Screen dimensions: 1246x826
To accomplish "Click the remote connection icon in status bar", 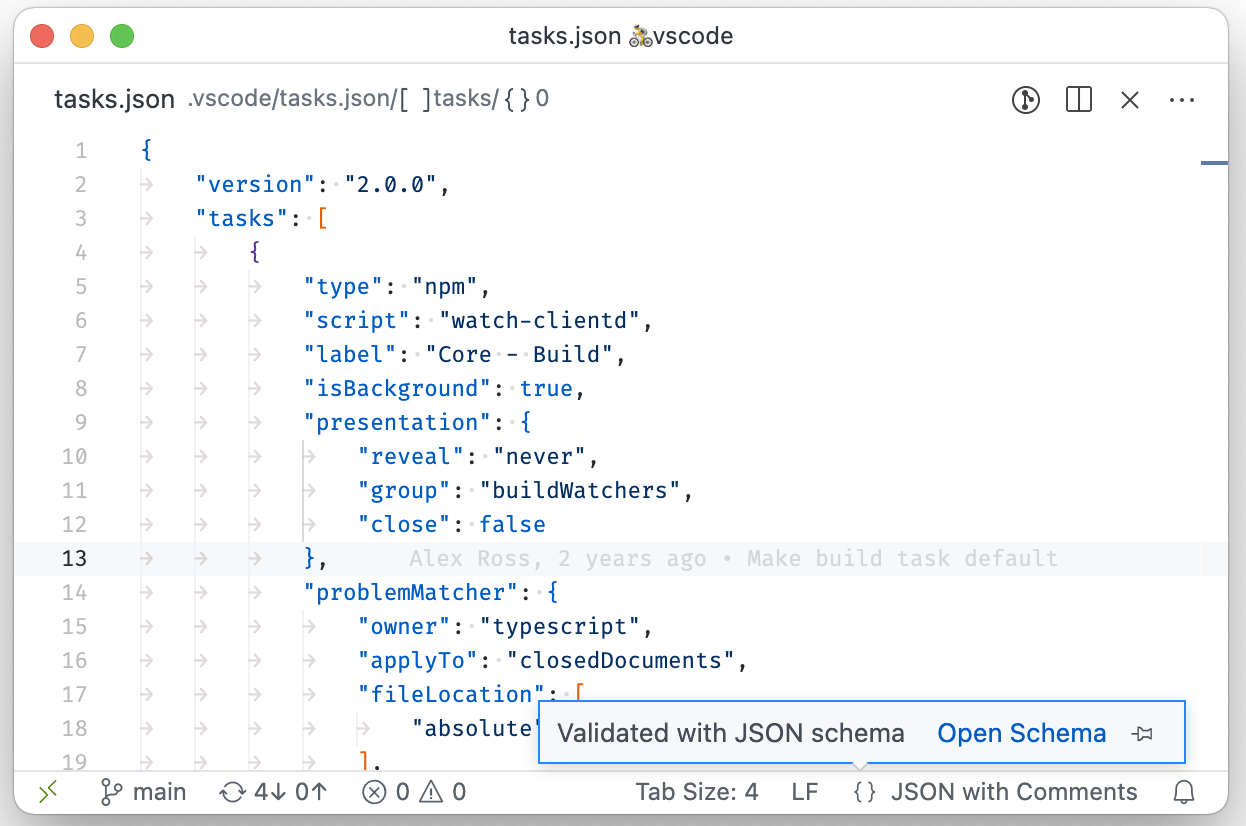I will [47, 791].
